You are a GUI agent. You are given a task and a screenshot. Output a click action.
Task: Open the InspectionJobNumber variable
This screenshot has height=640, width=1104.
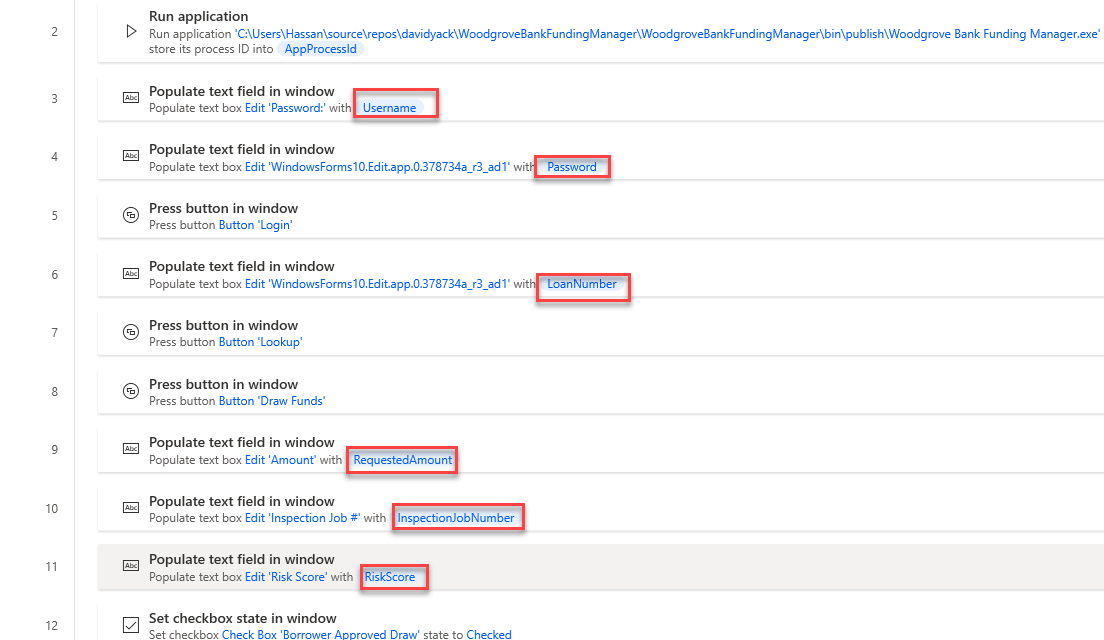click(456, 517)
